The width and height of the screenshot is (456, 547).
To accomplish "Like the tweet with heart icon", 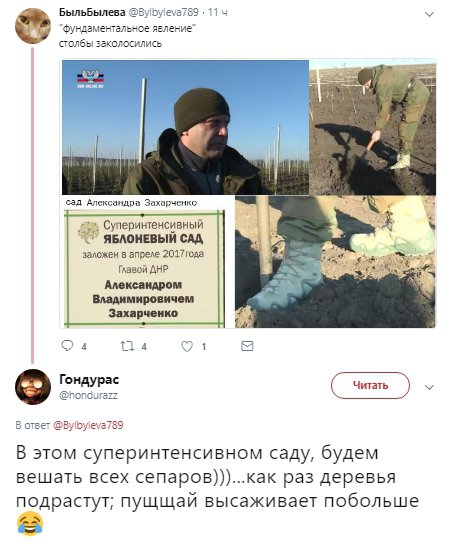I will coord(187,346).
